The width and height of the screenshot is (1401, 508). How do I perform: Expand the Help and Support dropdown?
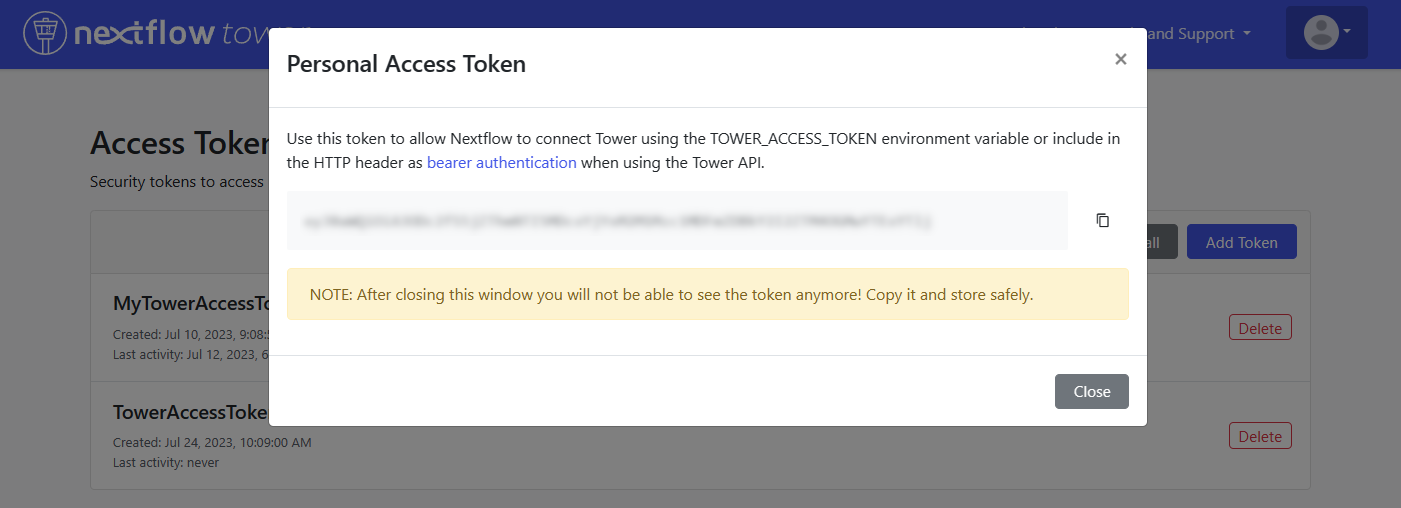point(1200,34)
